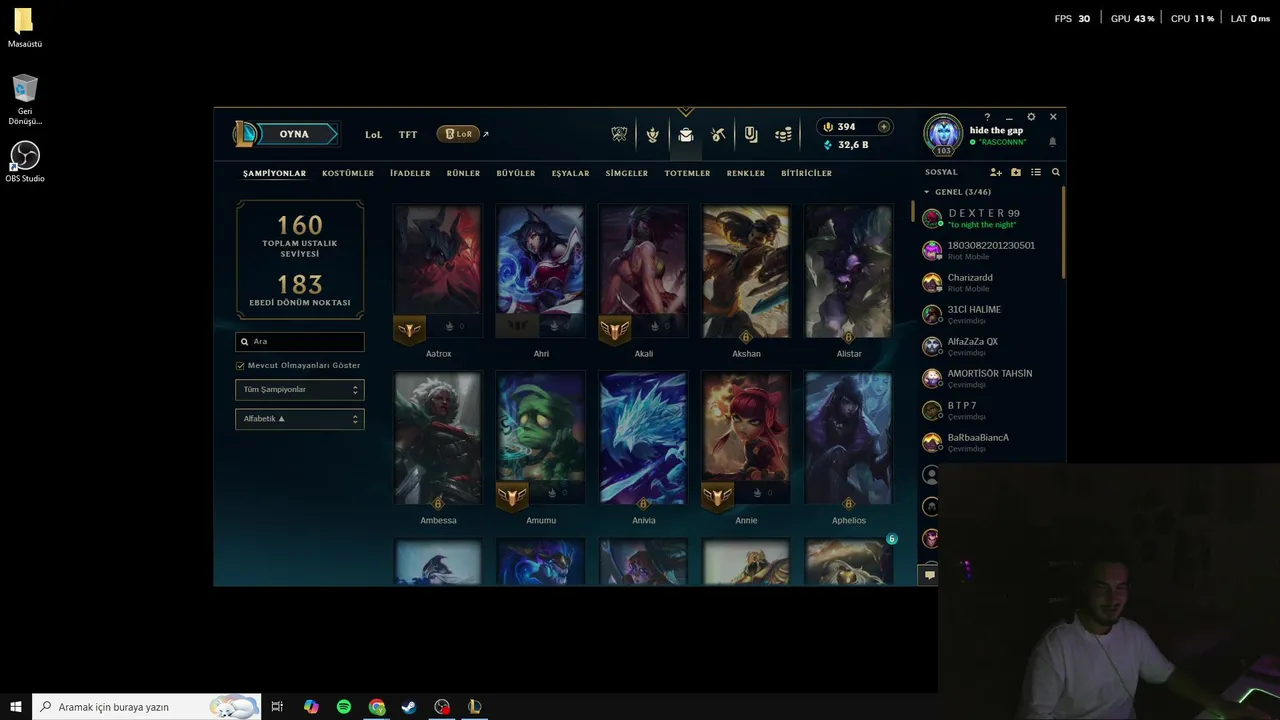Switch to the RENKLER tab

[x=746, y=173]
